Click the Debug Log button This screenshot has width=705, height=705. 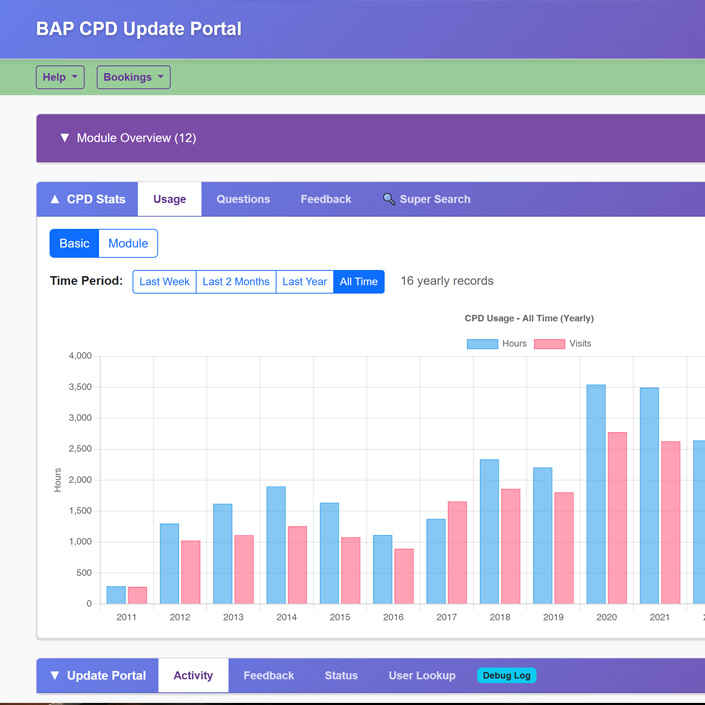point(506,676)
